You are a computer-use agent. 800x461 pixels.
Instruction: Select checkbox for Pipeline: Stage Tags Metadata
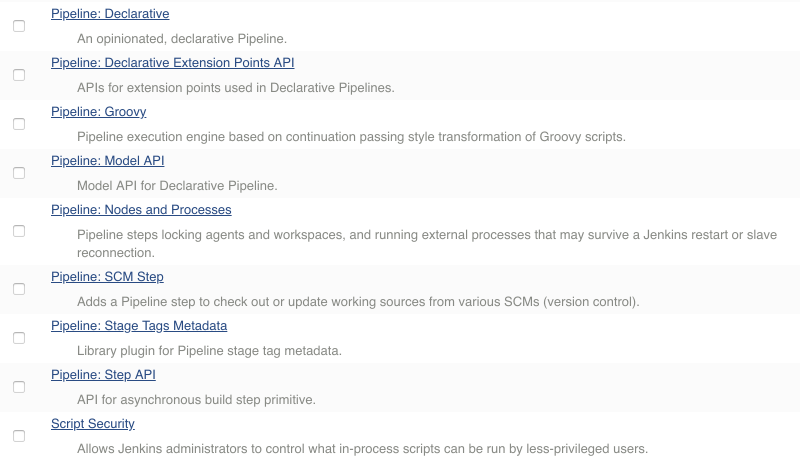19,338
